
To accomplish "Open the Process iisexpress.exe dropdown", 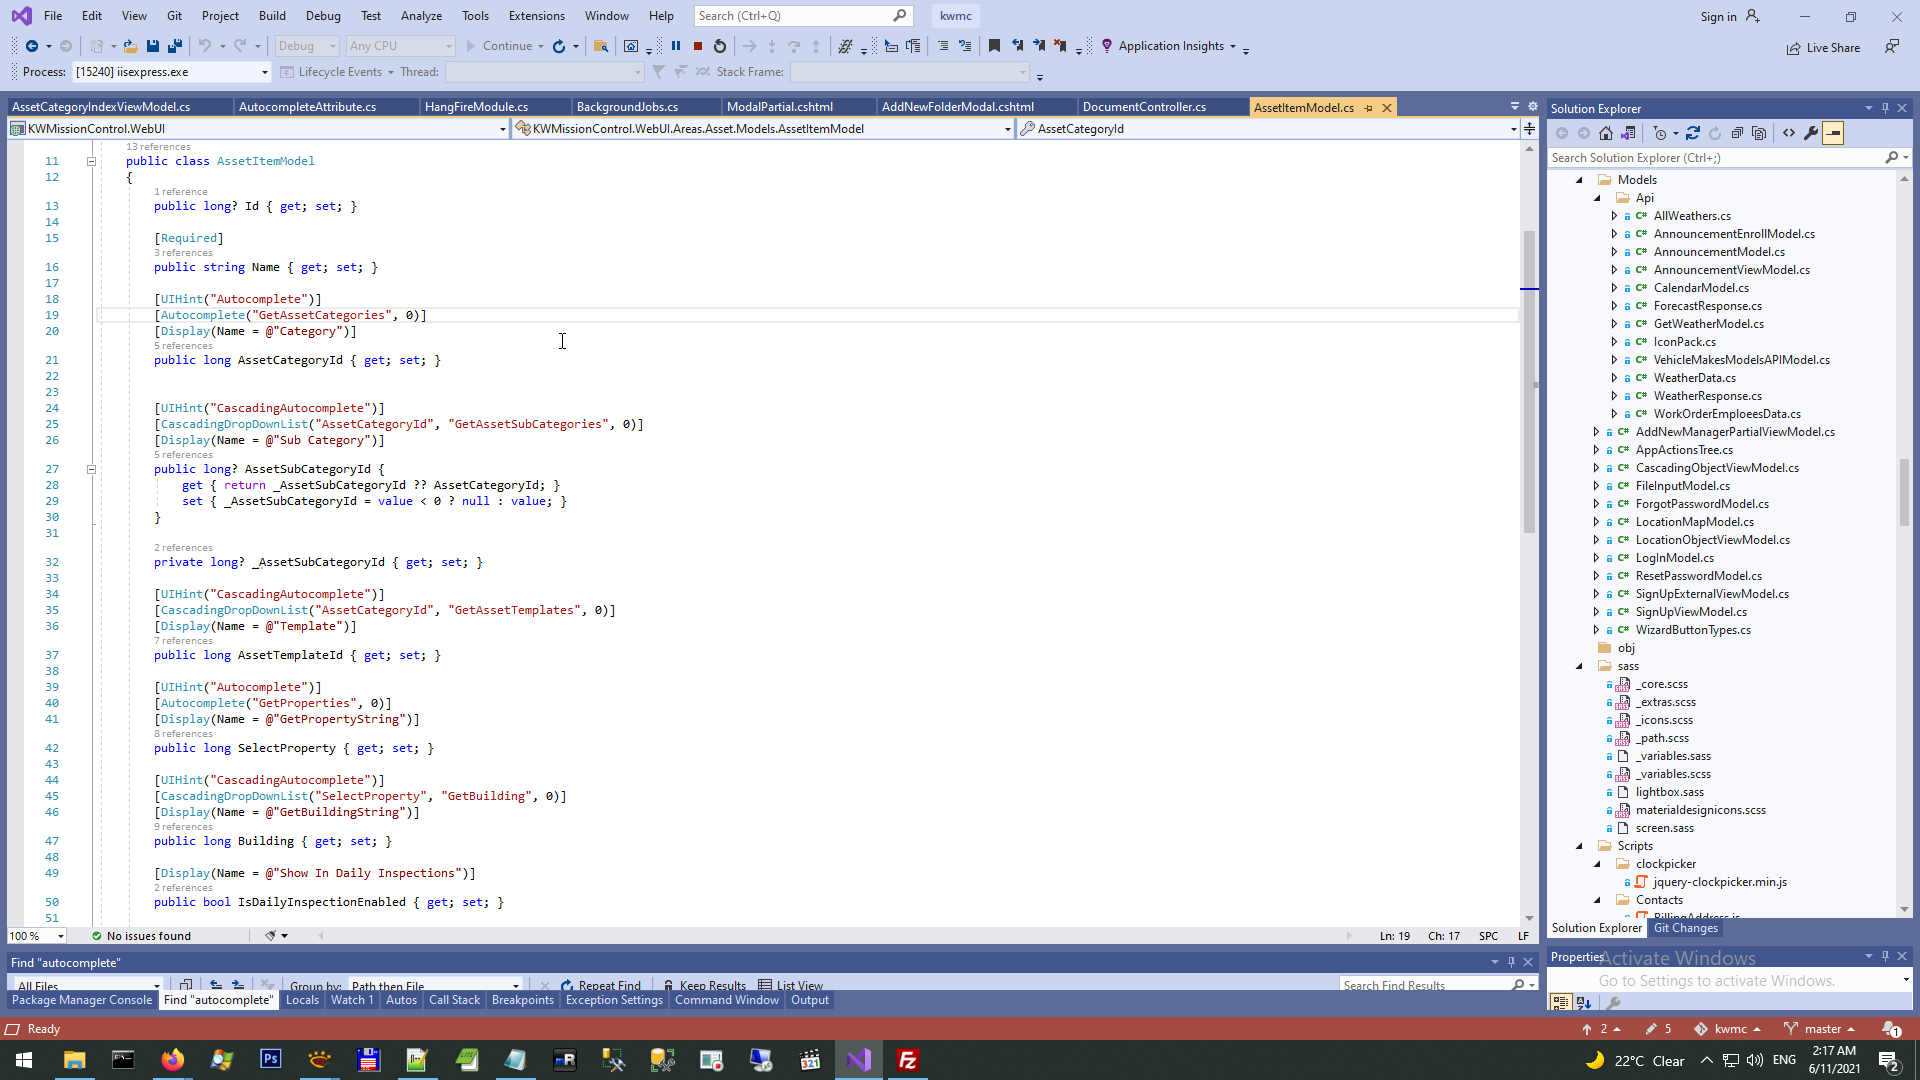I will (x=265, y=72).
